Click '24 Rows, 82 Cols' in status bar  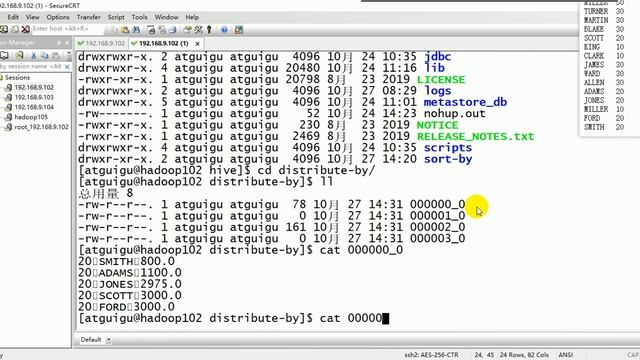click(524, 355)
